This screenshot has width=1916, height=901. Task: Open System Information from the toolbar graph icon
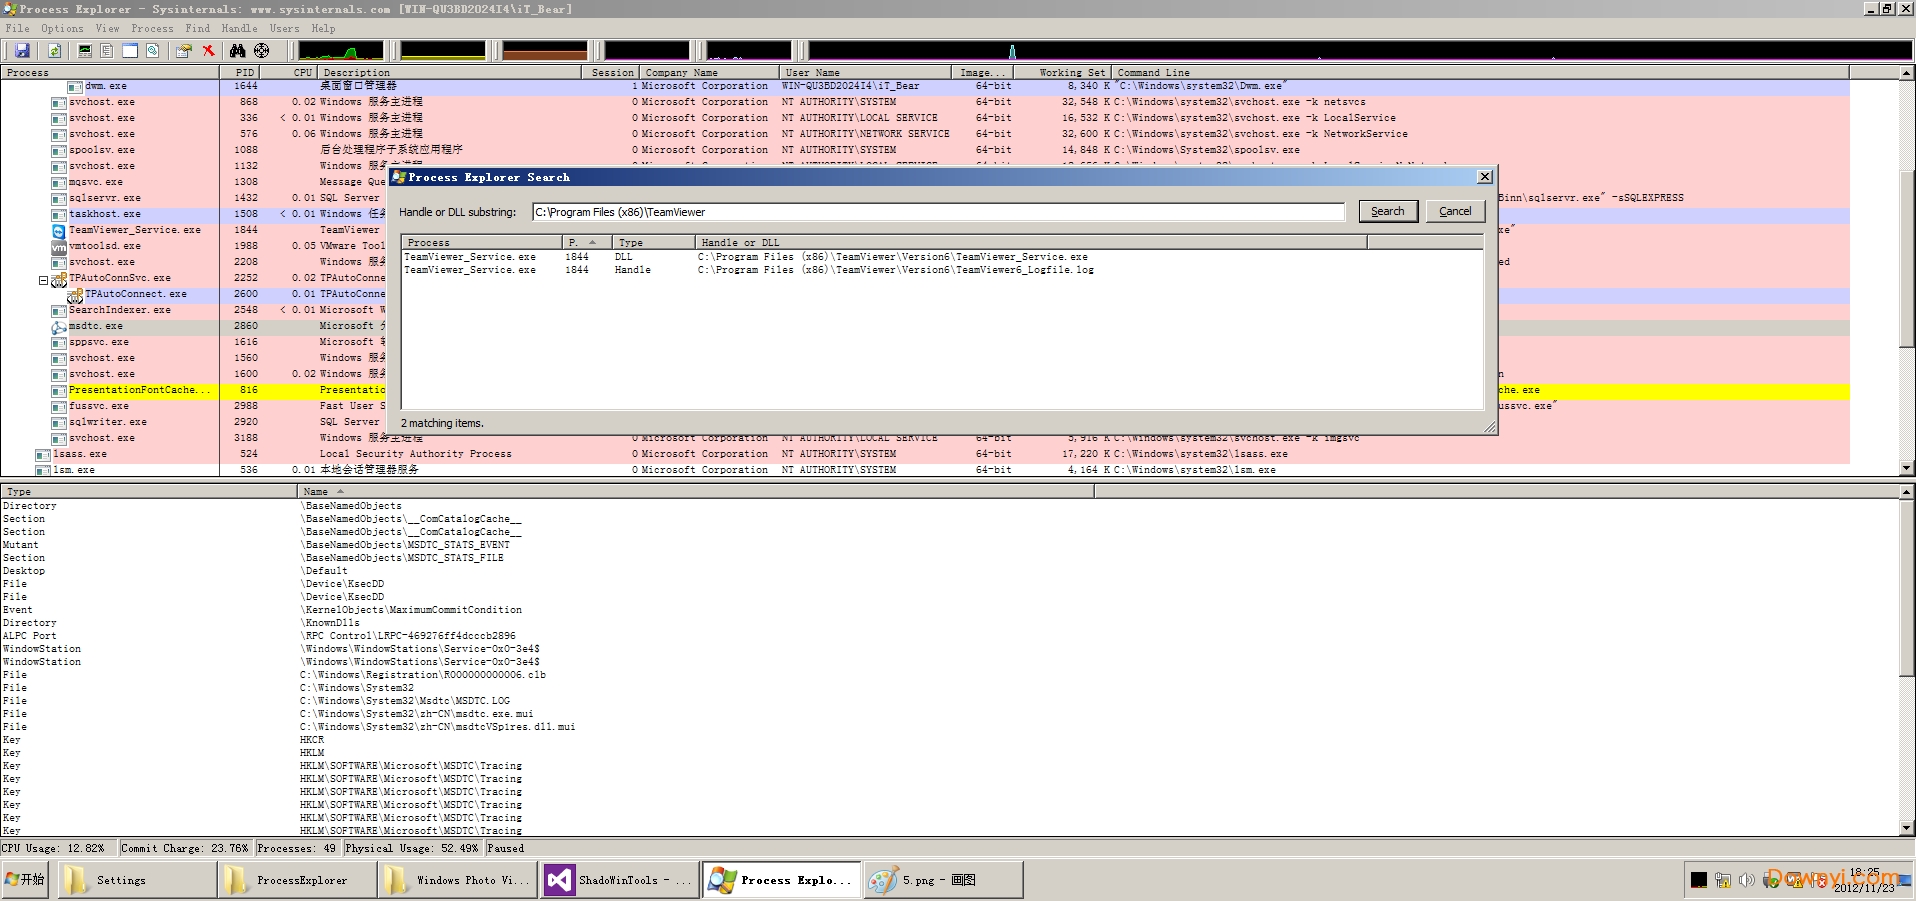click(85, 50)
